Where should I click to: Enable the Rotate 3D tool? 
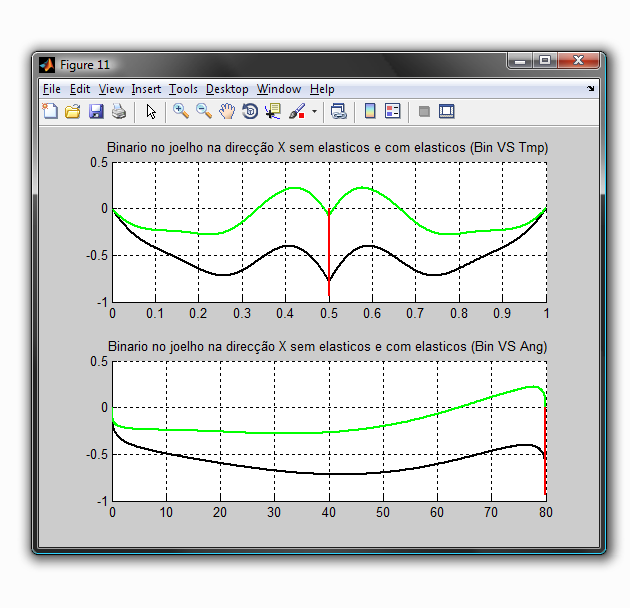(250, 111)
